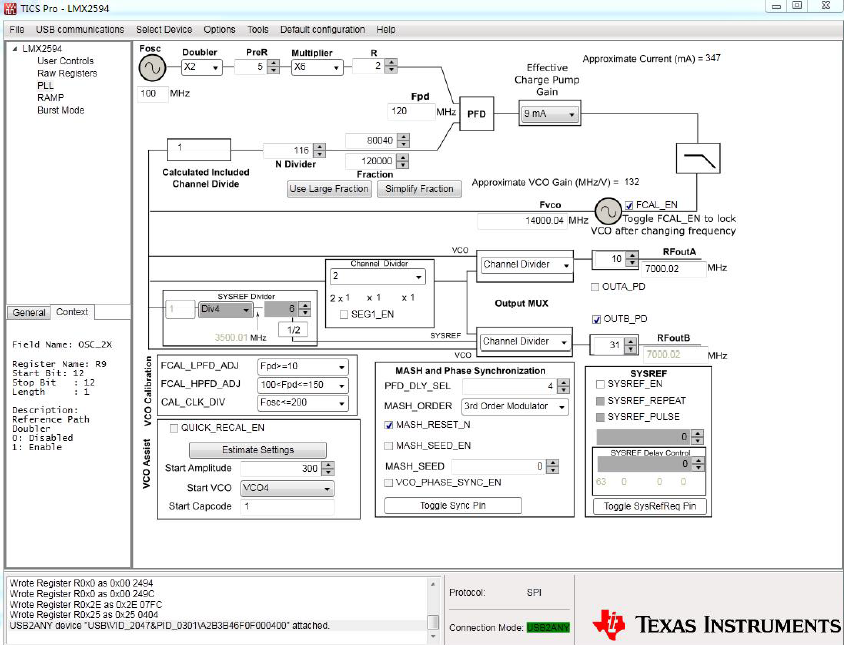Click the Texas Instruments logo
The image size is (844, 645).
(x=717, y=625)
